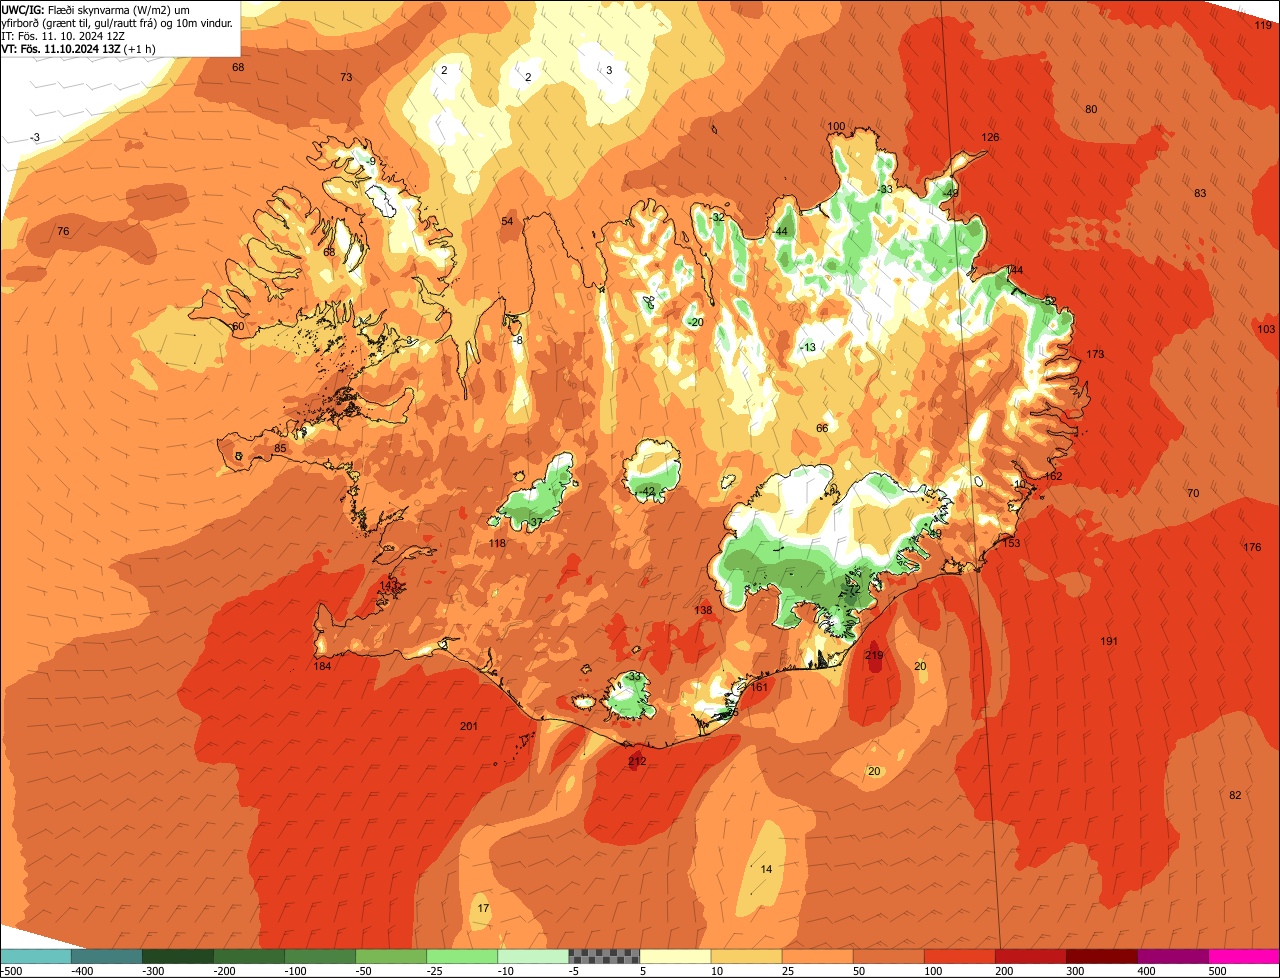Pick the dark teal legend swatch from -400 to -300
This screenshot has height=978, width=1280.
[107, 956]
